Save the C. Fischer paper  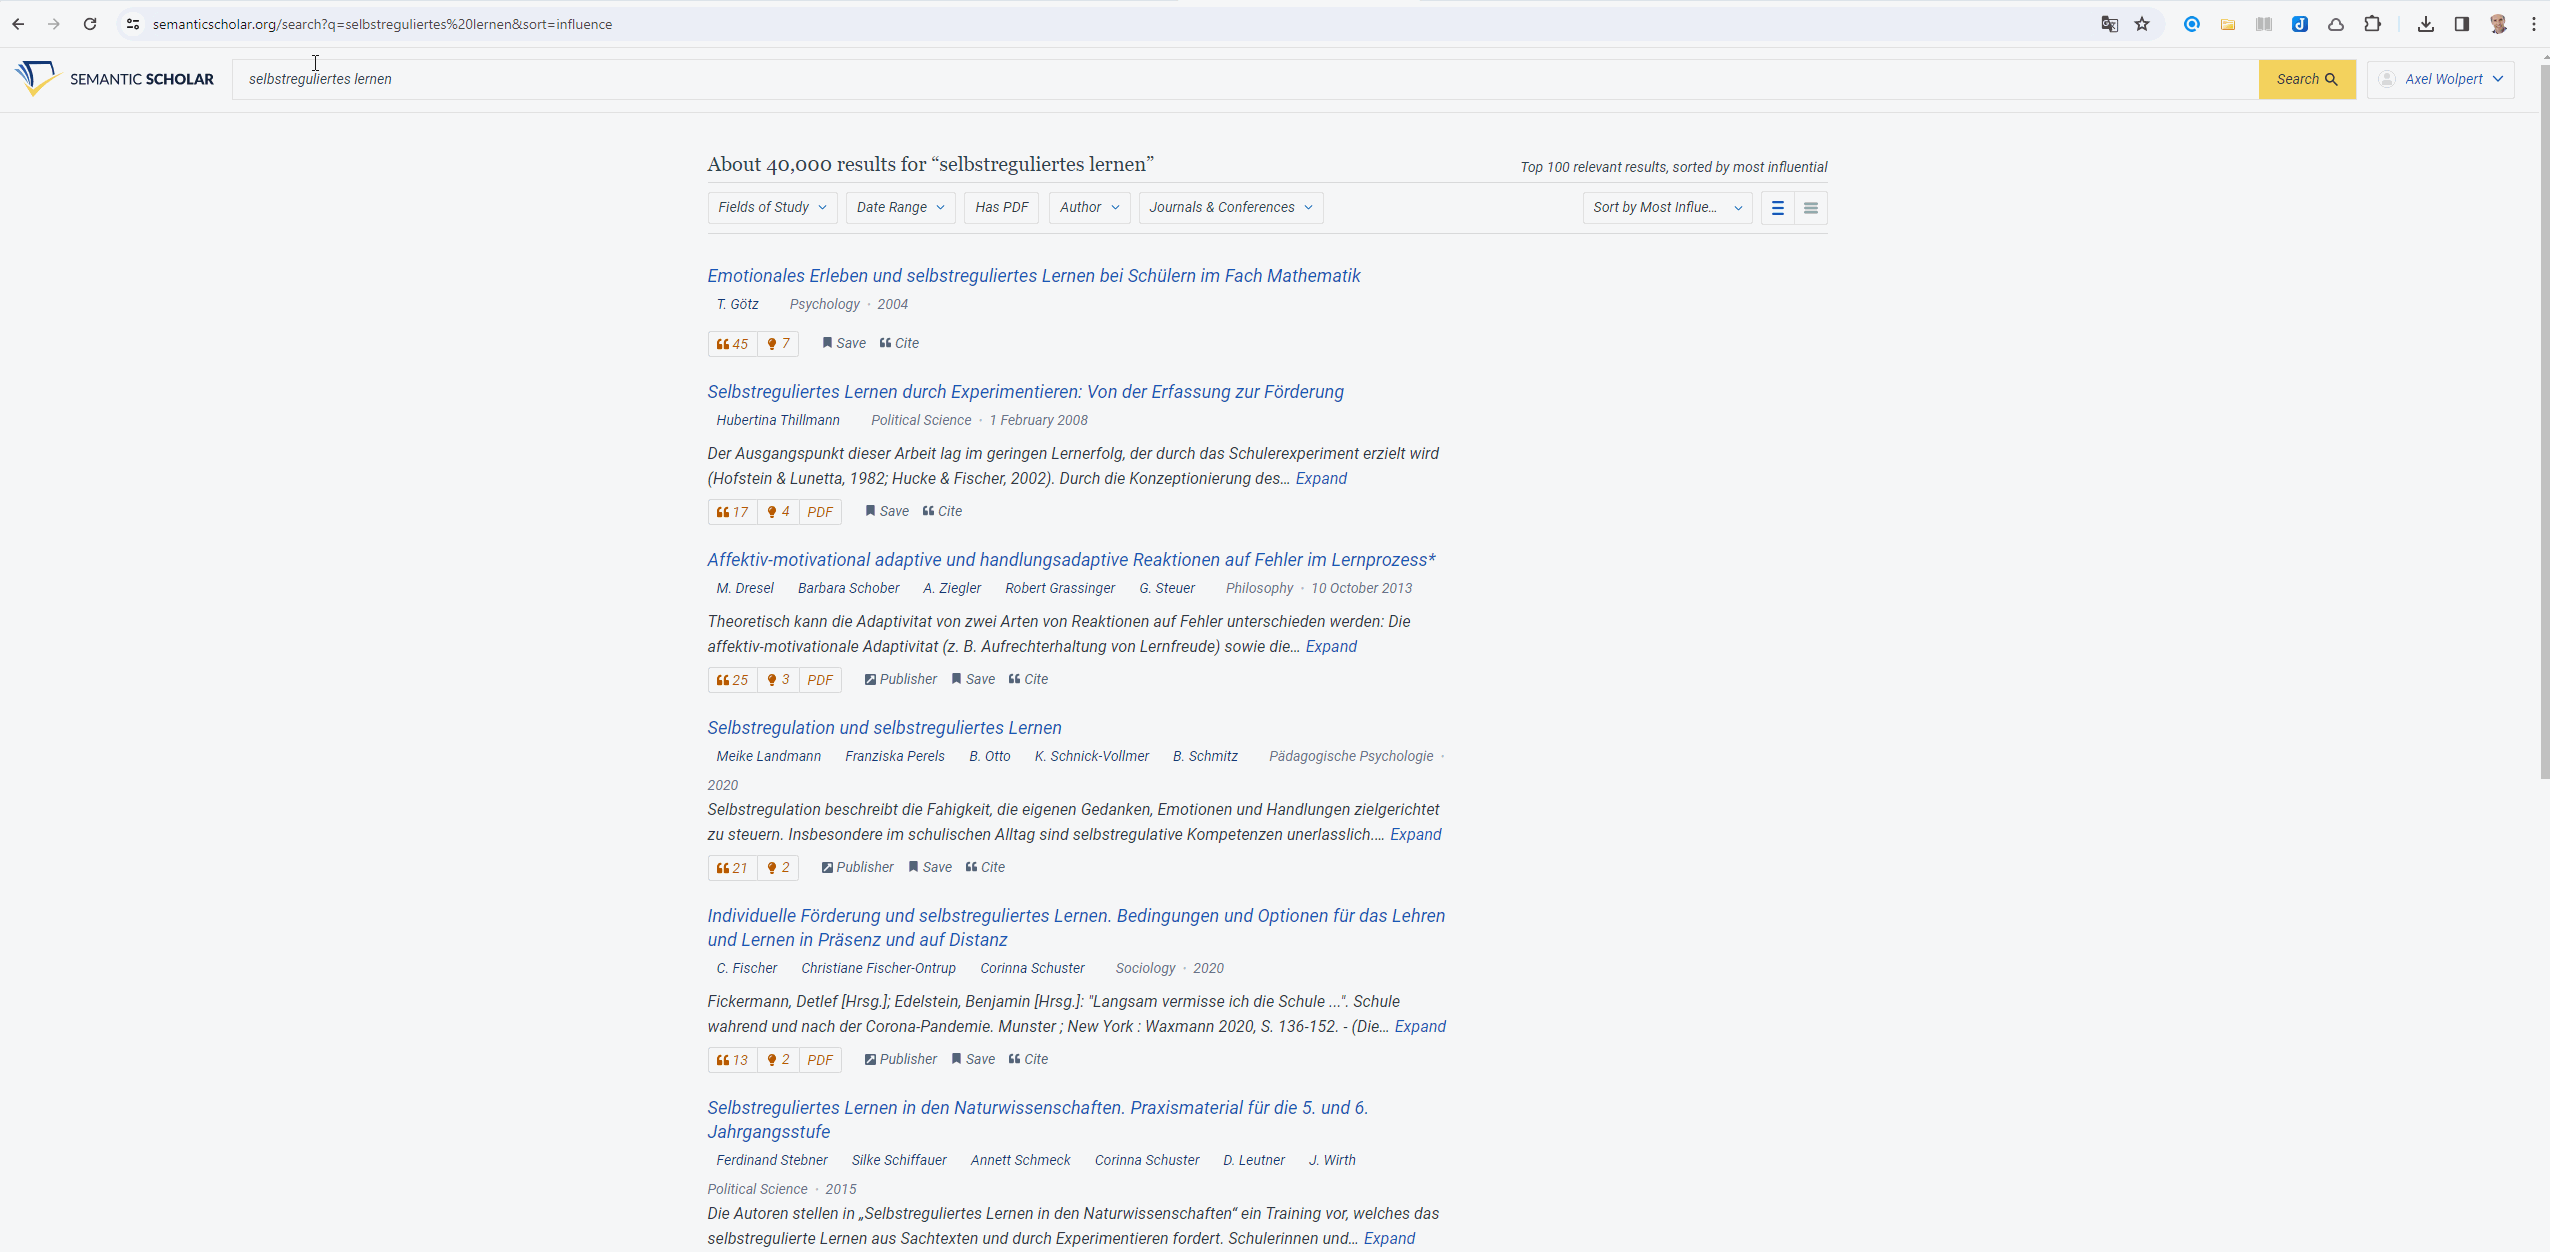[973, 1059]
